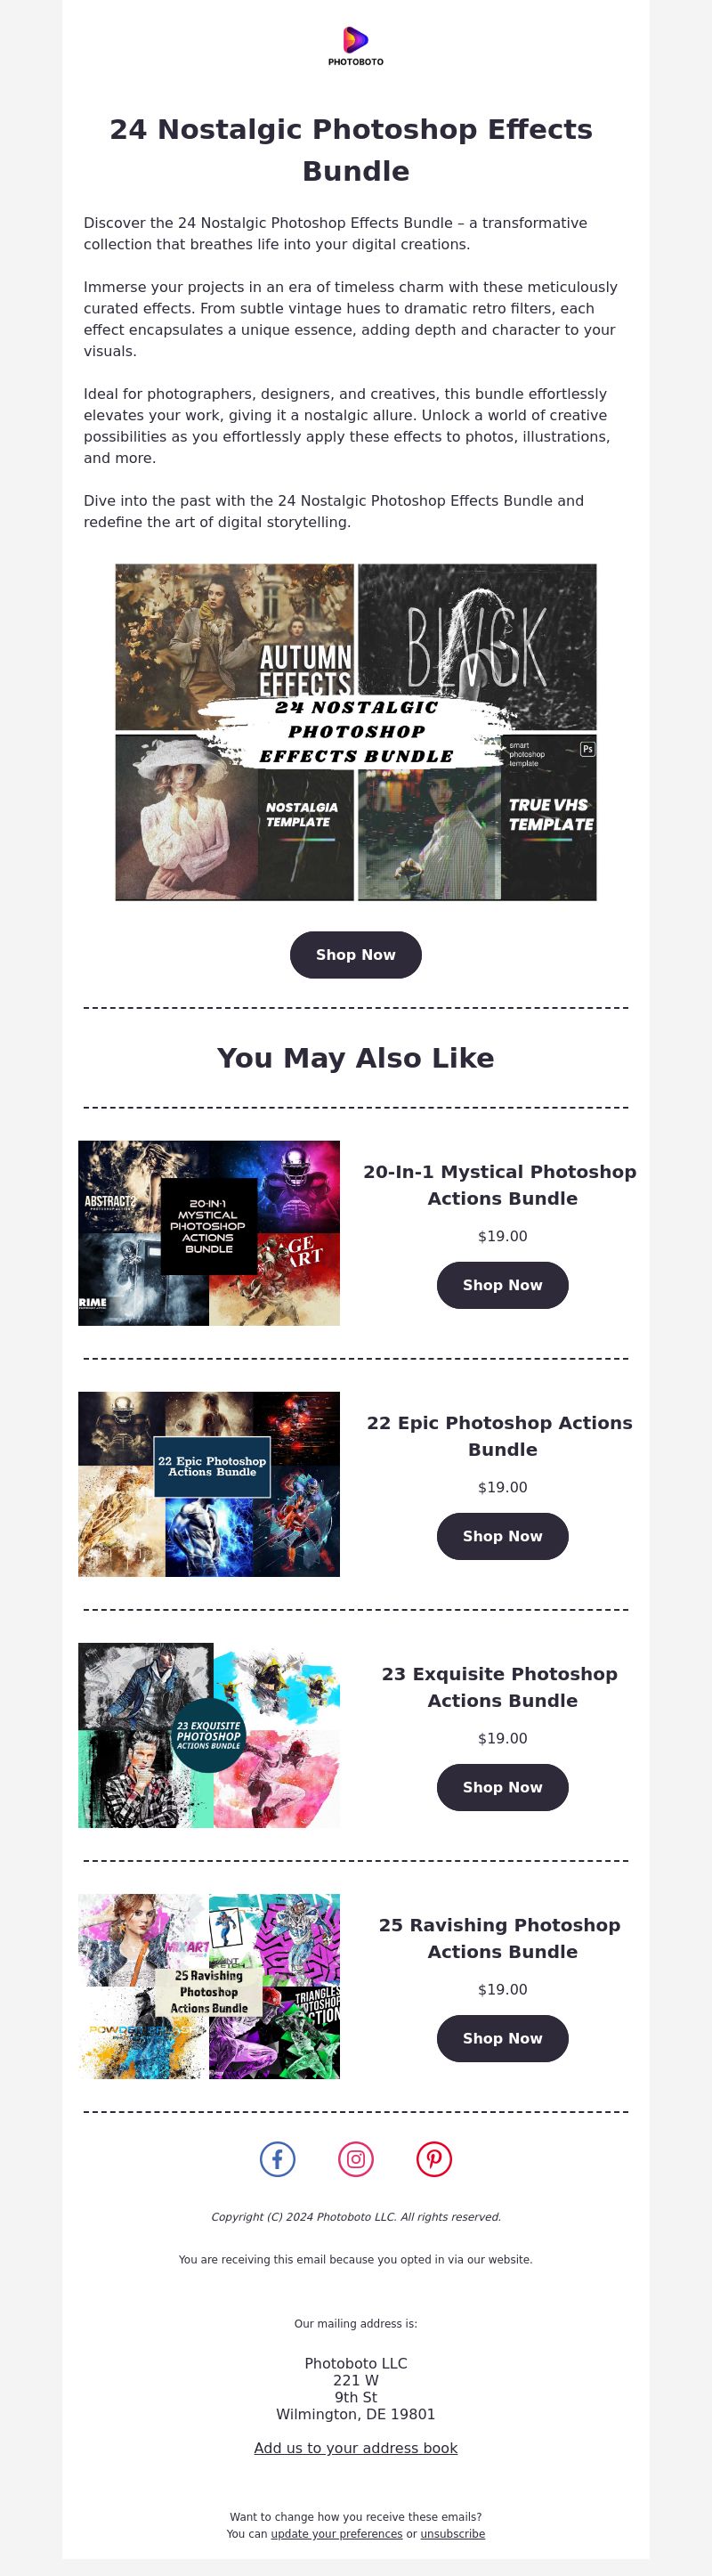Click Shop Now for 20-In-1 Mystical bundle
Screen dimensions: 712x2576
click(x=502, y=1285)
